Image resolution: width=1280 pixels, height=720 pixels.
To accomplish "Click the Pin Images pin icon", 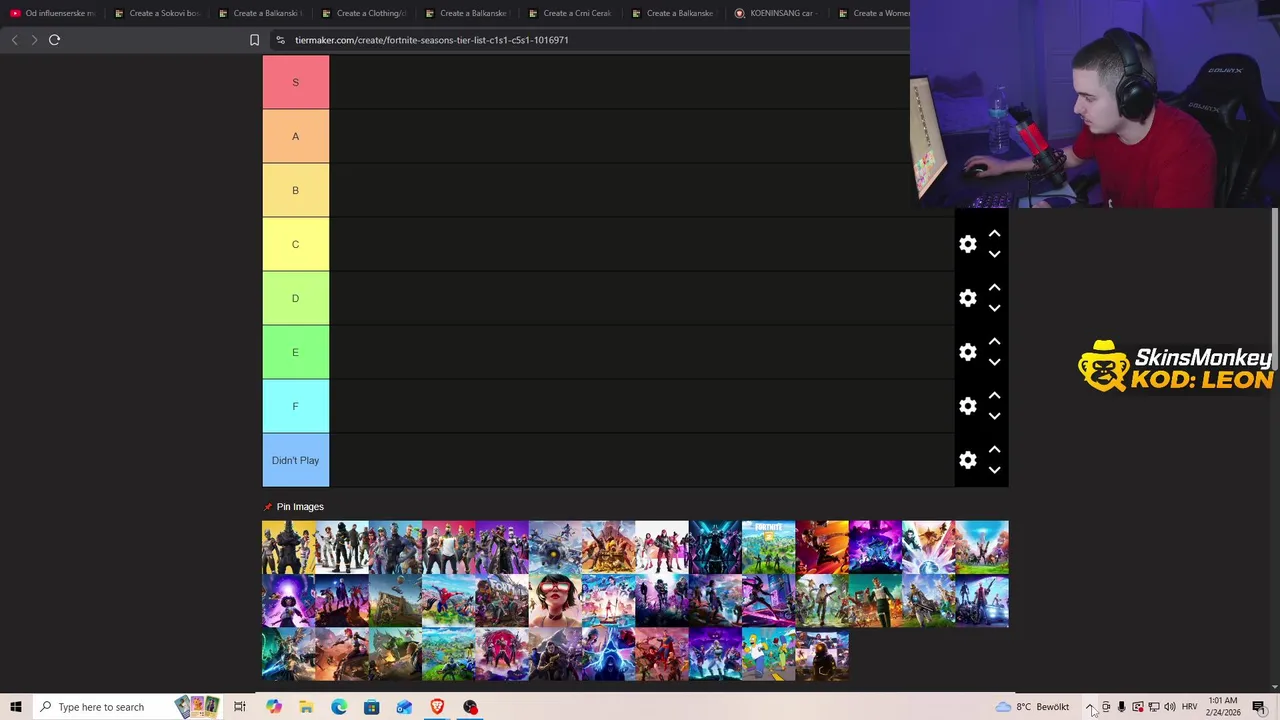I will pos(267,507).
